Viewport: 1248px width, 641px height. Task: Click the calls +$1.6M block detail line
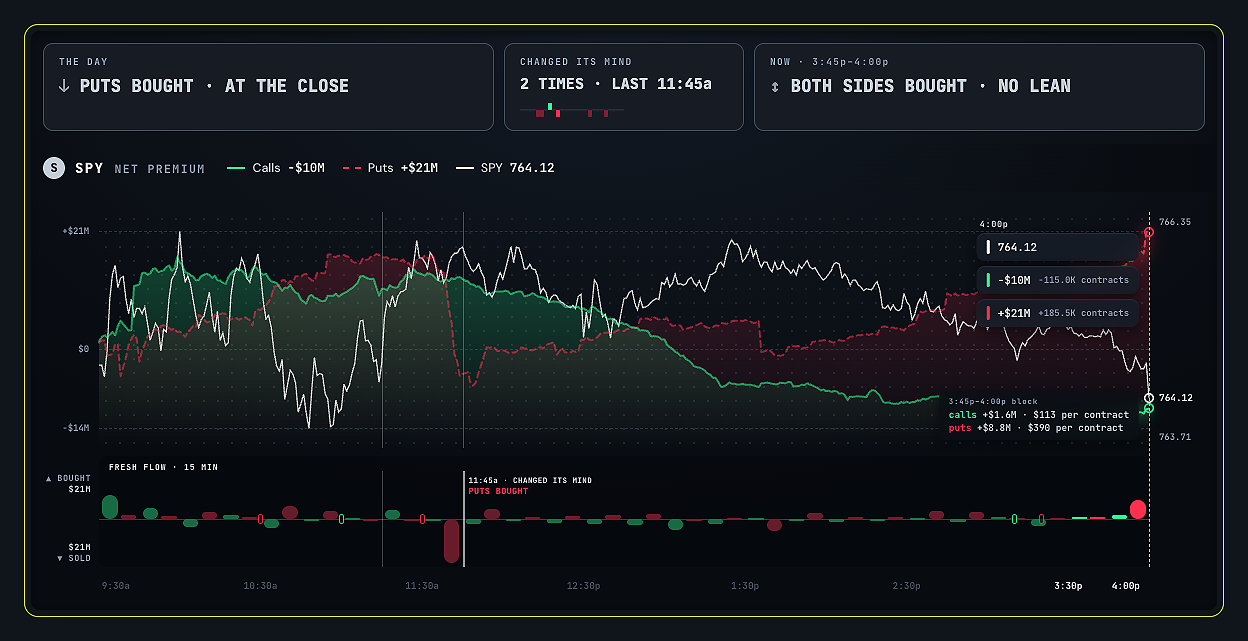tap(1038, 415)
